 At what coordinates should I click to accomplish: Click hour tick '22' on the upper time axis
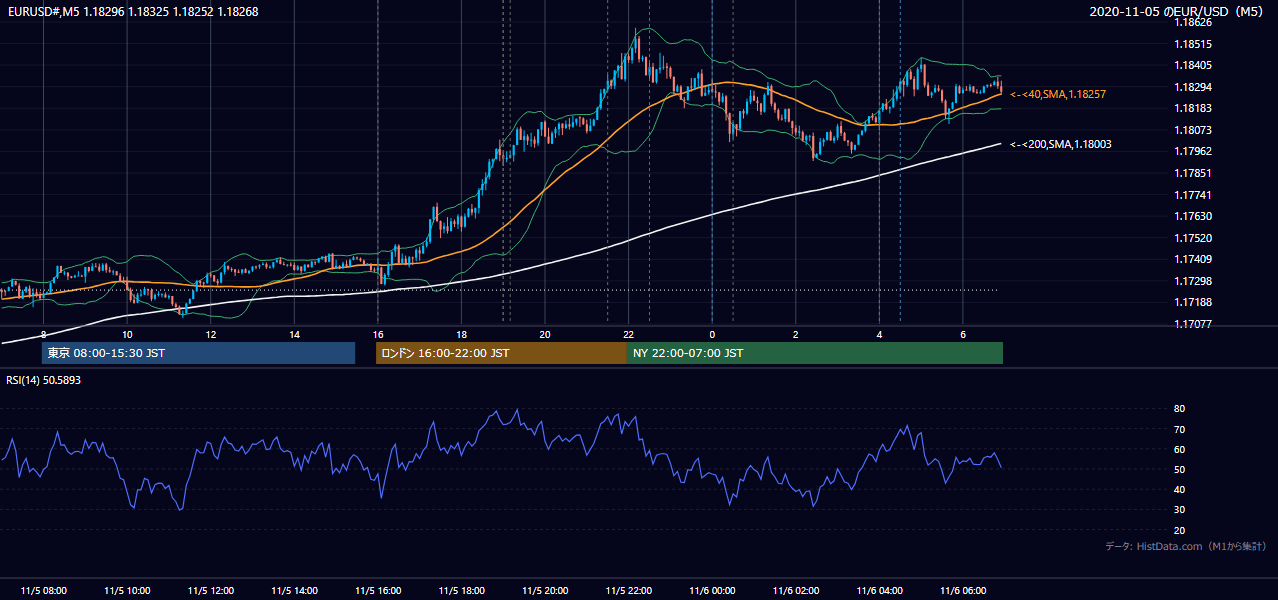pyautogui.click(x=628, y=334)
